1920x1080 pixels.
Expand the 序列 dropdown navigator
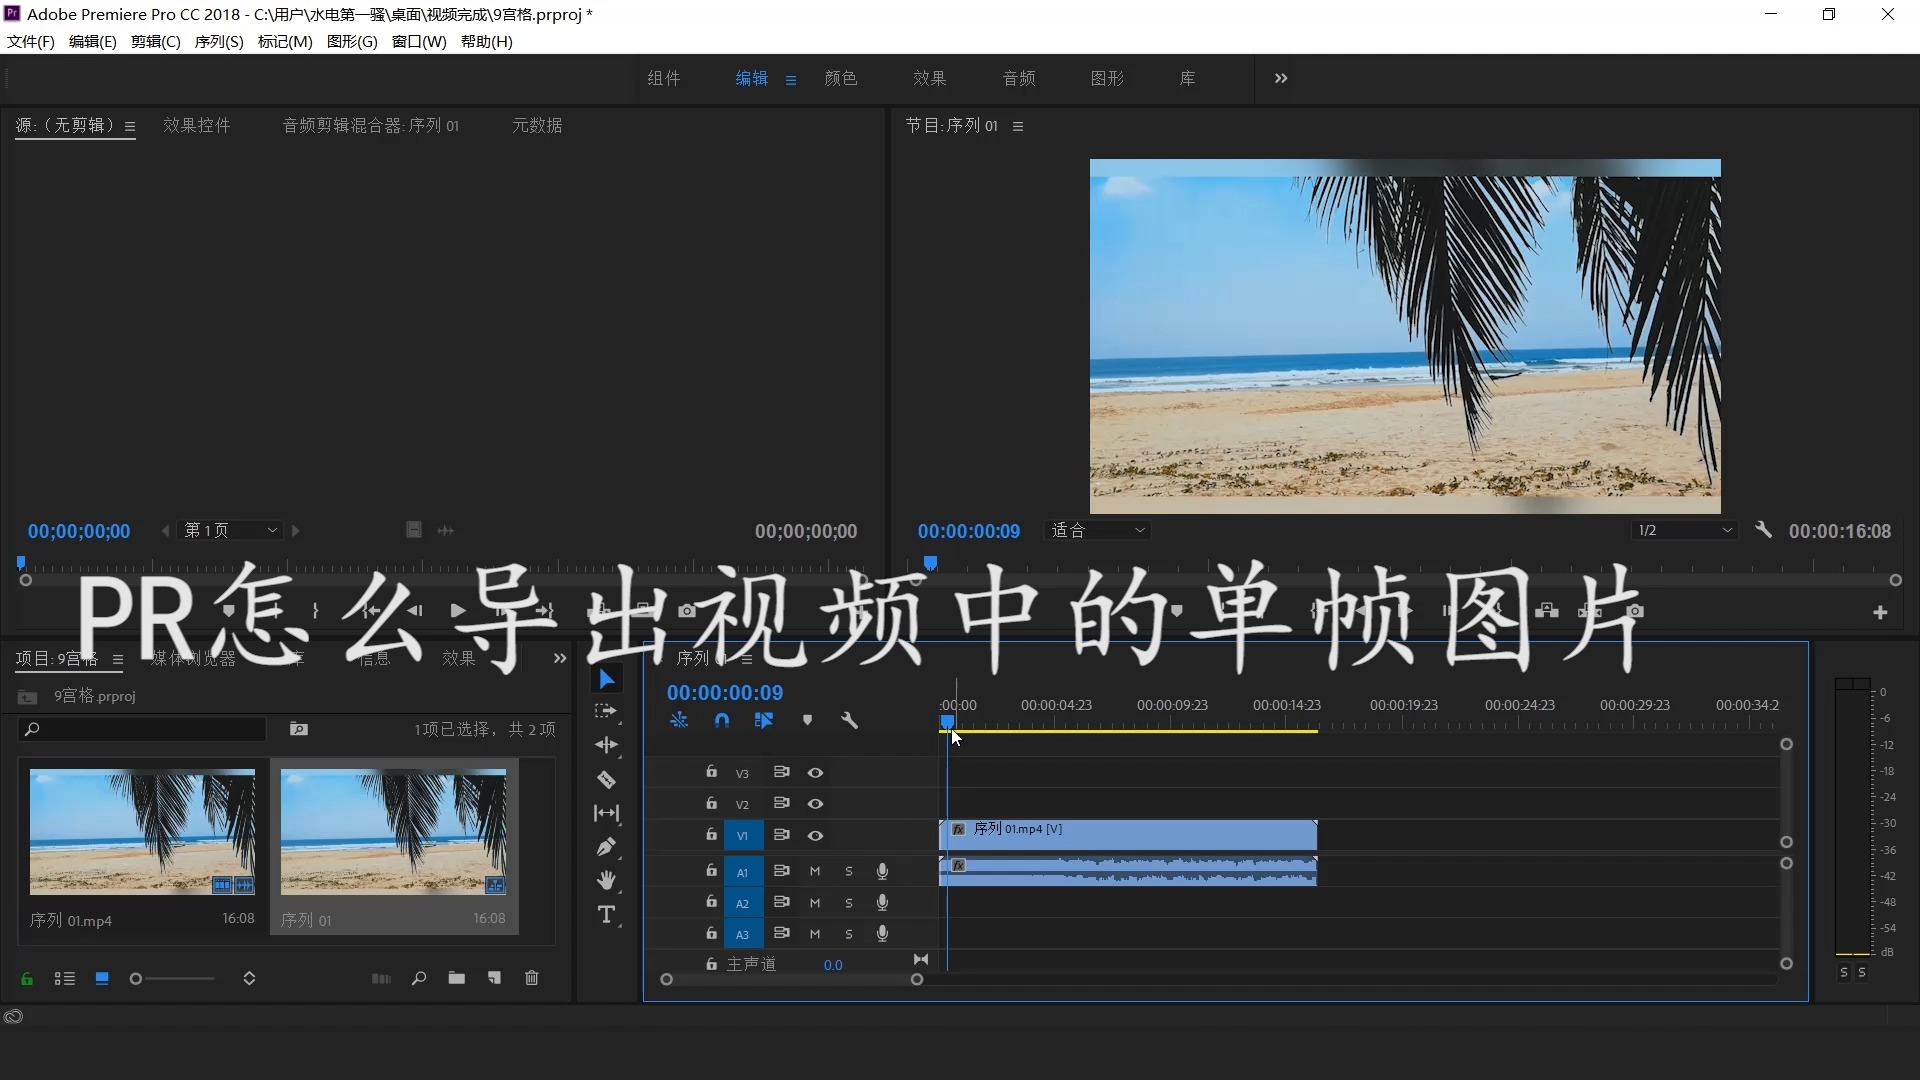pyautogui.click(x=218, y=41)
